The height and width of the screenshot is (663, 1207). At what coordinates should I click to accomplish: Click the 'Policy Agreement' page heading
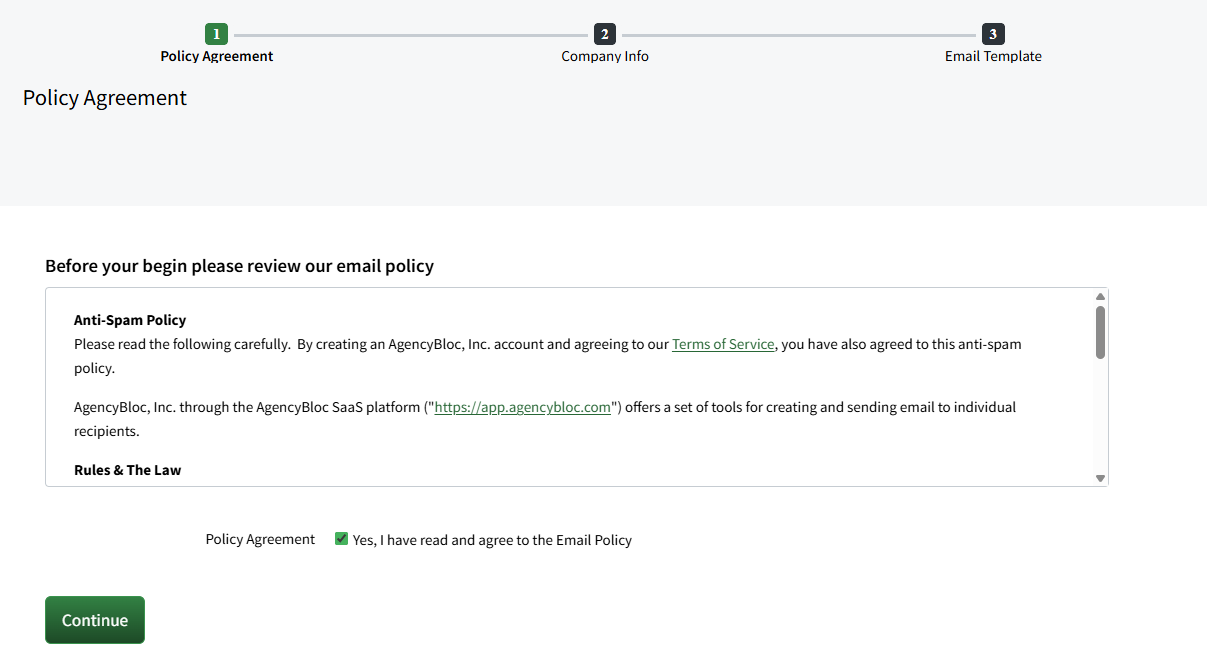(104, 97)
